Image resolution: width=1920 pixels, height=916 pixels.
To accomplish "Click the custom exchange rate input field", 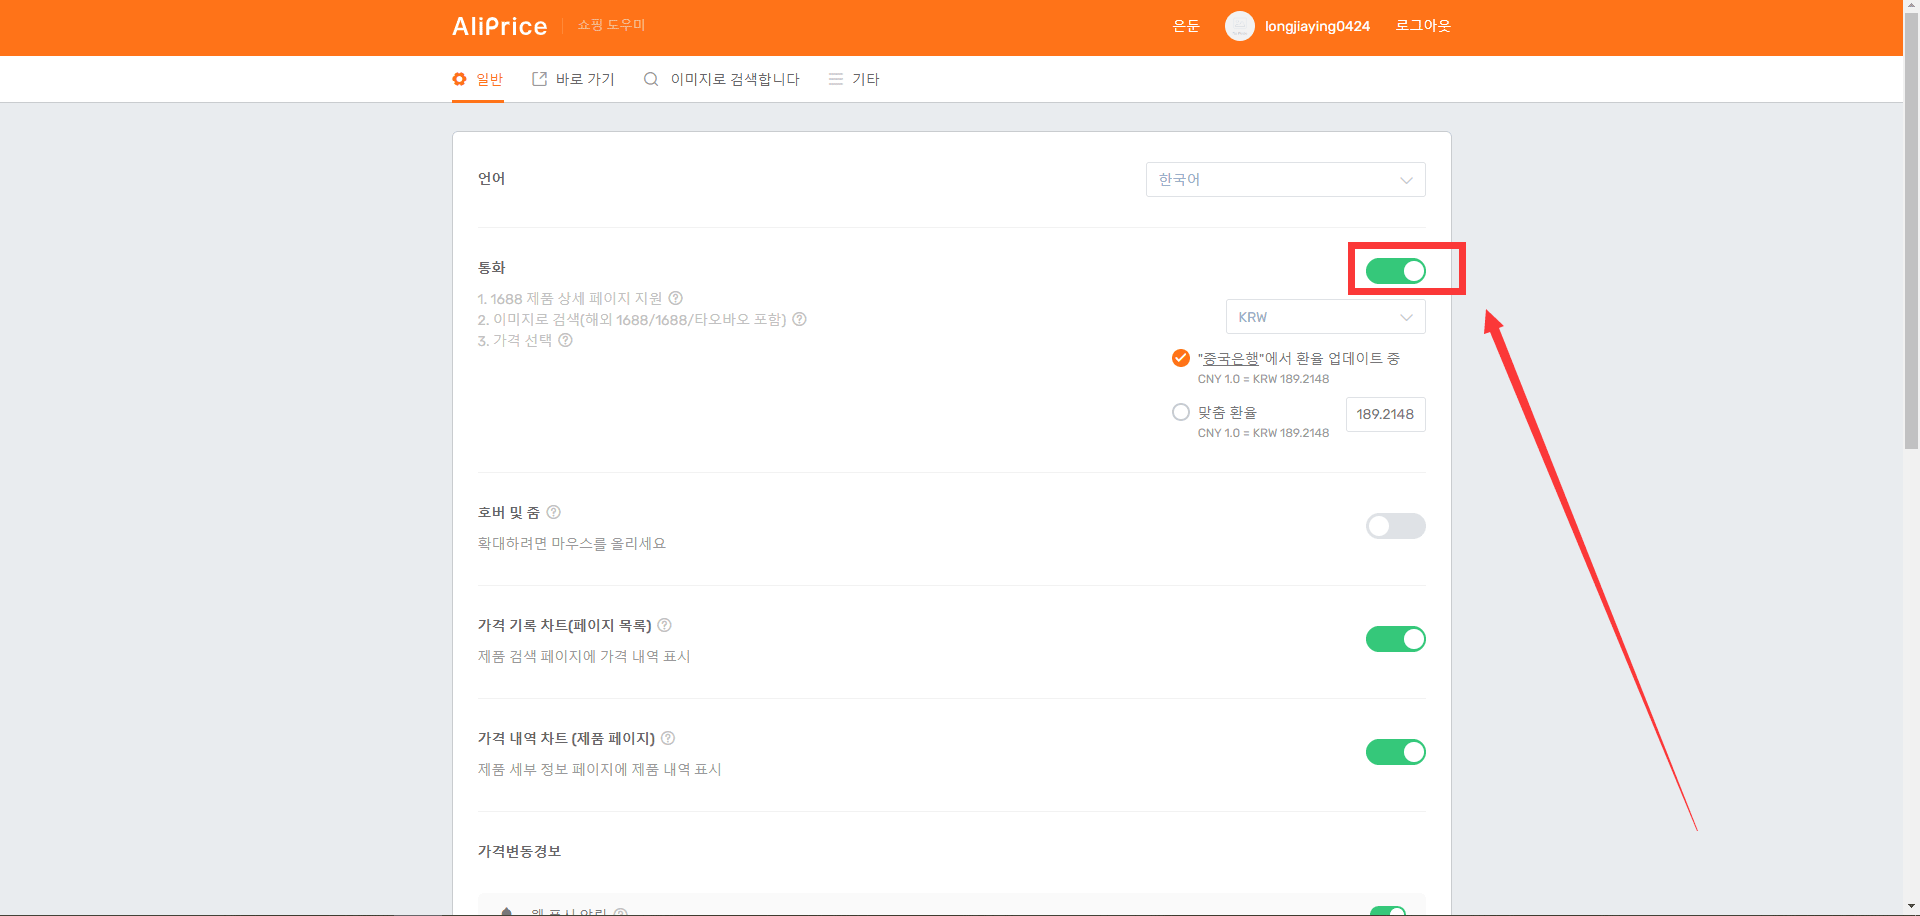I will [x=1386, y=414].
